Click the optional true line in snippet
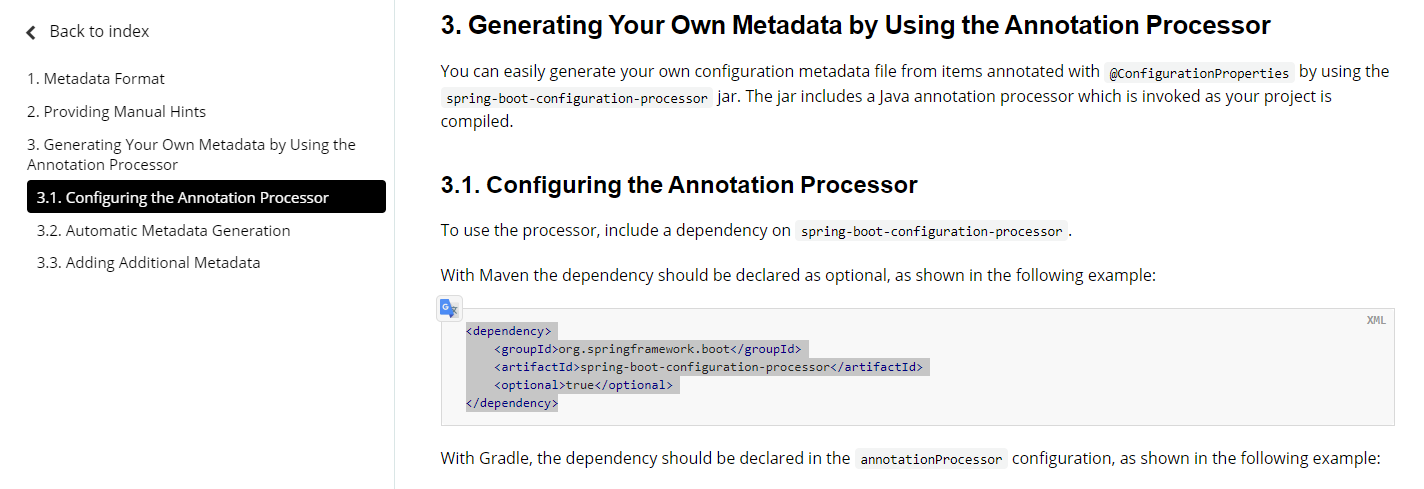The image size is (1424, 489). click(x=583, y=385)
